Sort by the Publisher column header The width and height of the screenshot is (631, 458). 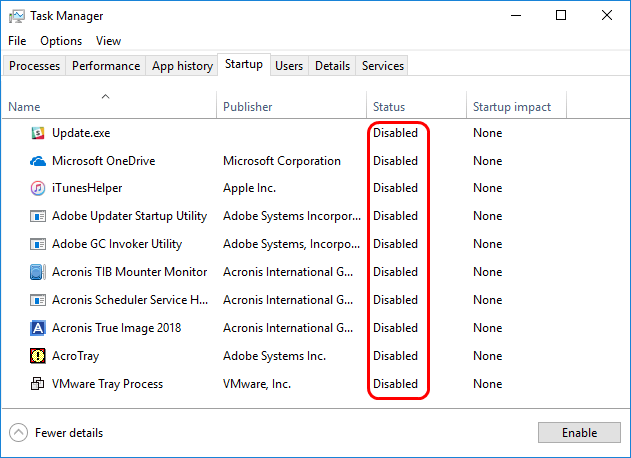pos(292,105)
